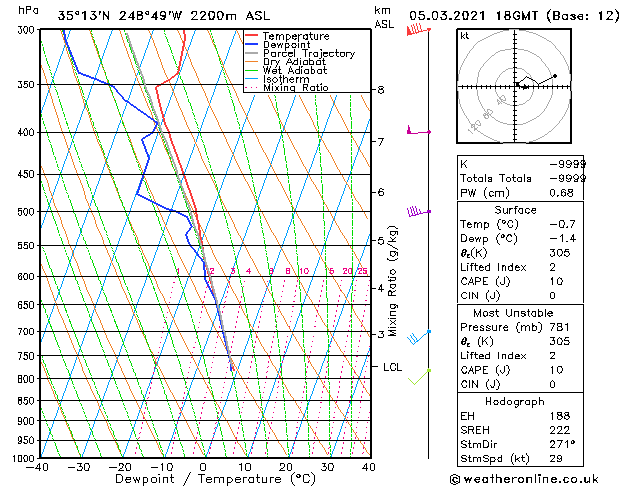Click the Most Unstable CIN (J) row label
Screen dimensions: 629x486
point(480,385)
